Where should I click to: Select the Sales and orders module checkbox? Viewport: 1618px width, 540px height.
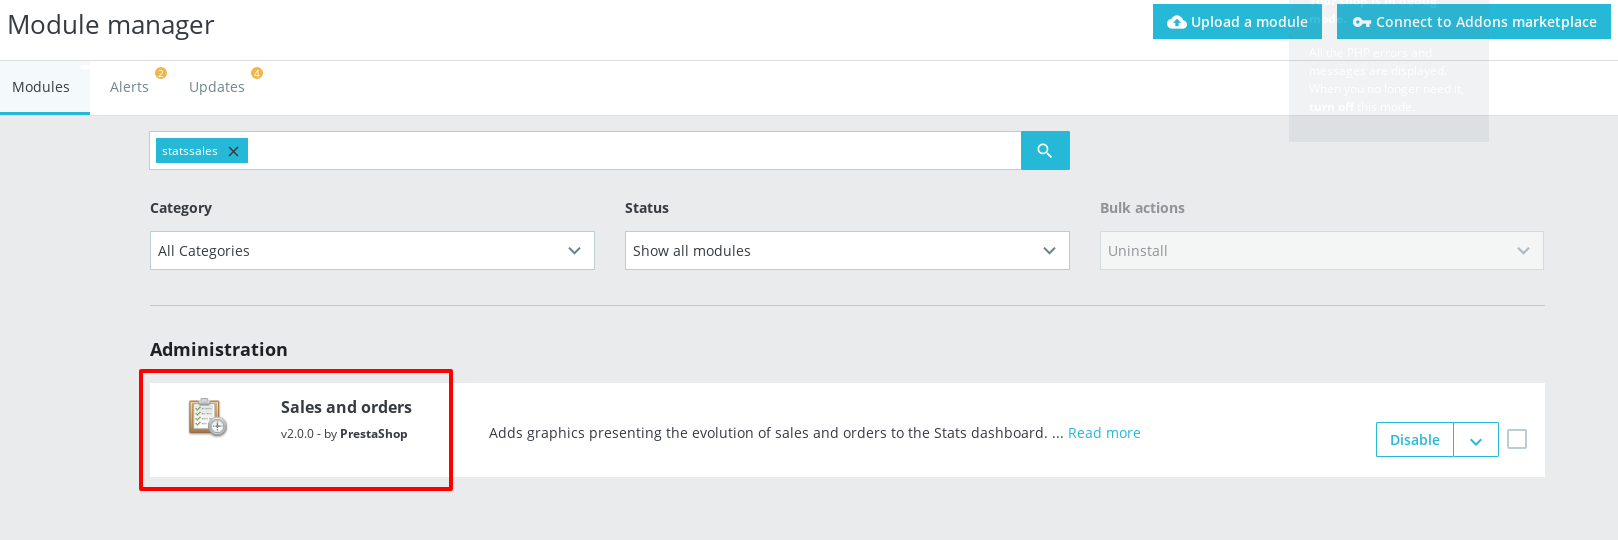point(1517,439)
